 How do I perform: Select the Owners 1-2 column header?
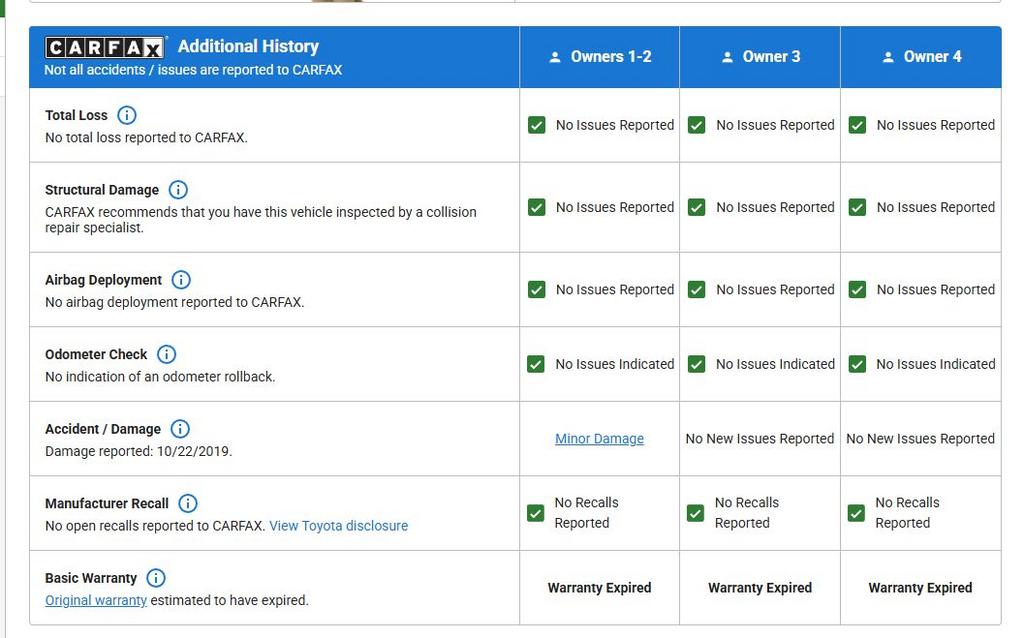(x=600, y=57)
